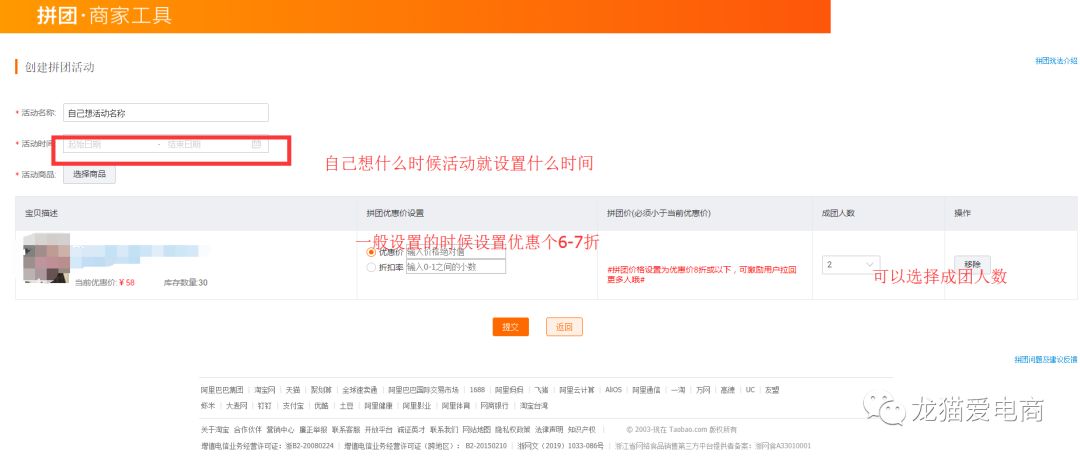Click the discount rate 0-1 decimal input

point(455,267)
